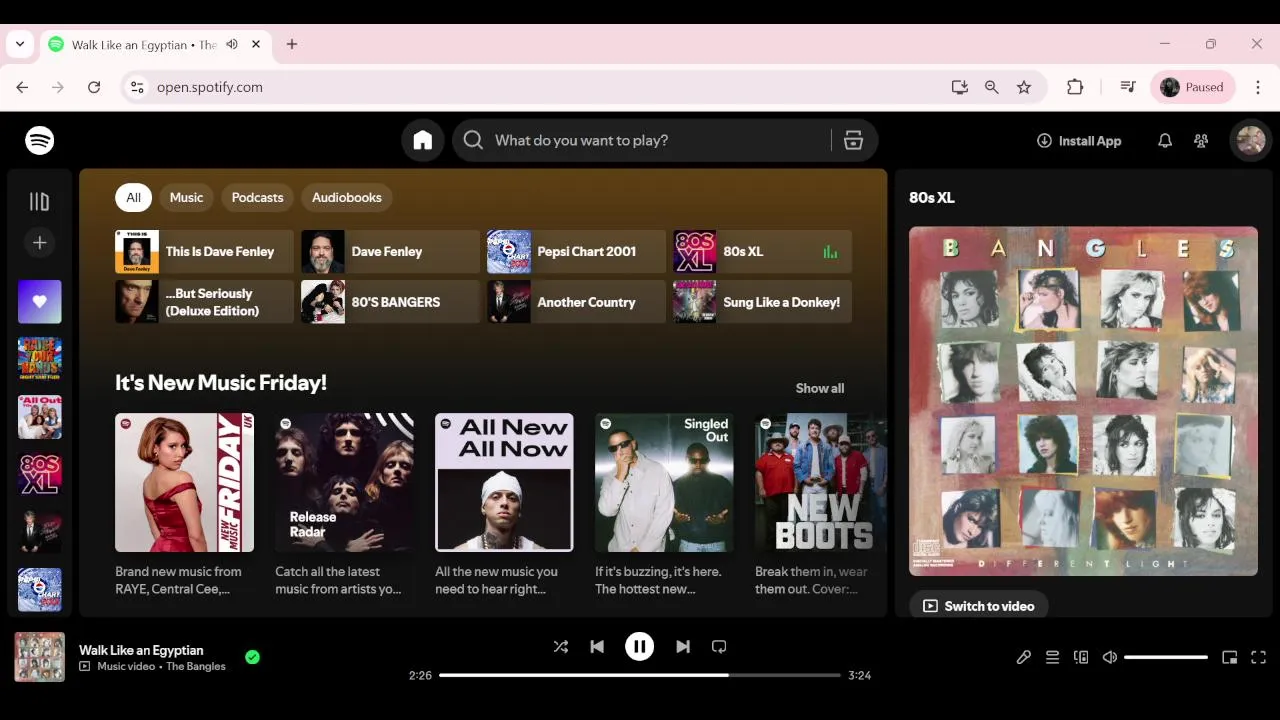
Task: Open Dave Fenley shortcut tile
Action: (x=390, y=252)
